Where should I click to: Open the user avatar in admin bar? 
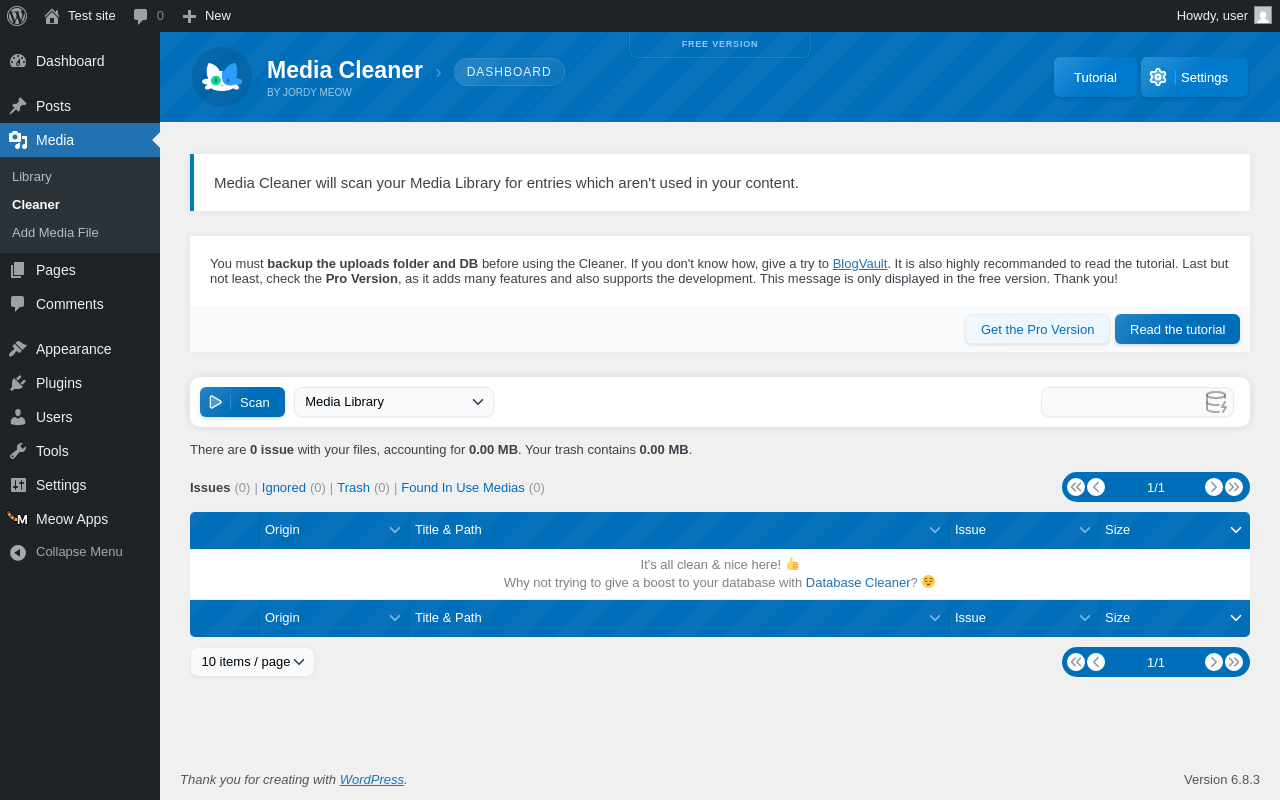tap(1263, 15)
